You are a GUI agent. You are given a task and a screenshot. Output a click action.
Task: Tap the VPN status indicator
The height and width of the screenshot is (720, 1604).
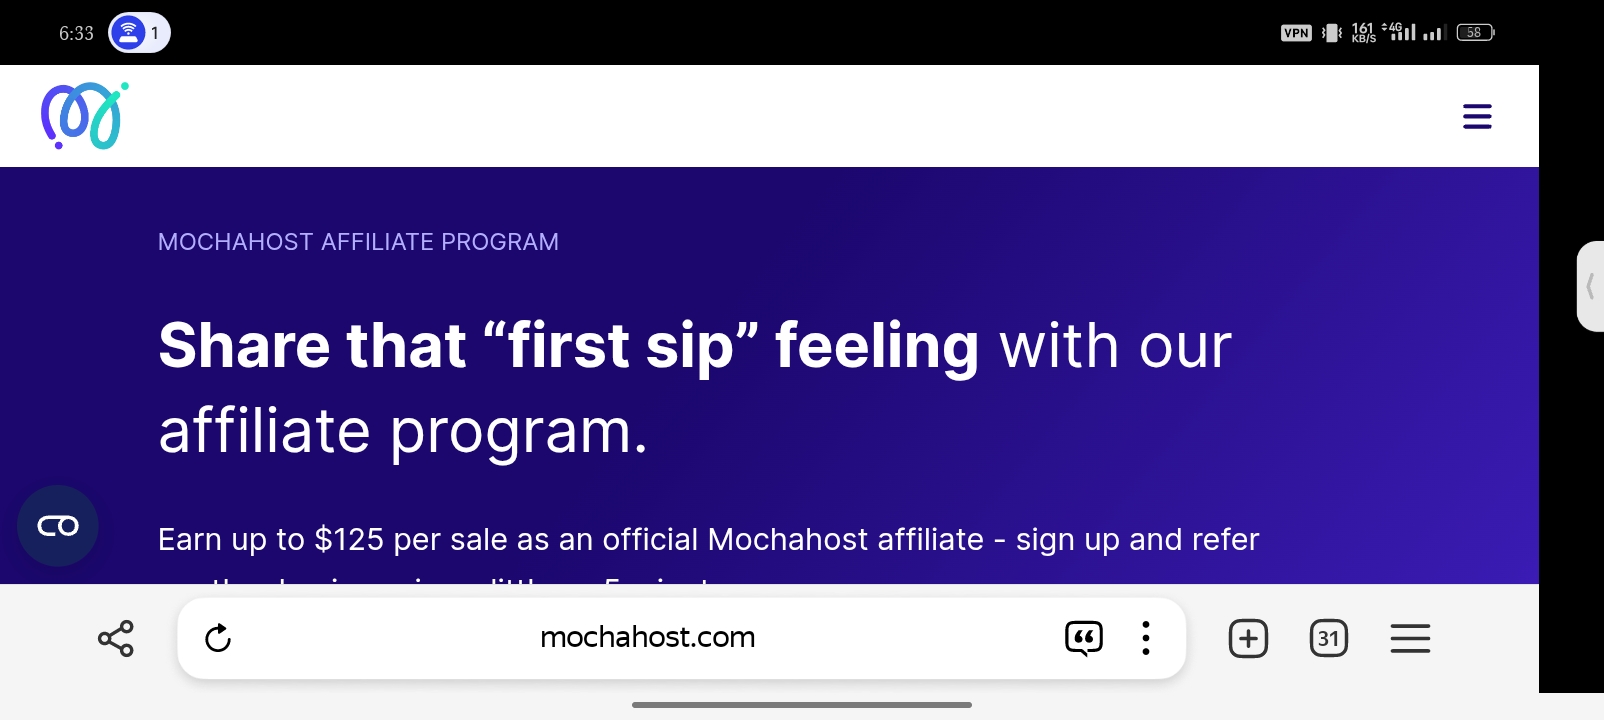tap(1296, 33)
